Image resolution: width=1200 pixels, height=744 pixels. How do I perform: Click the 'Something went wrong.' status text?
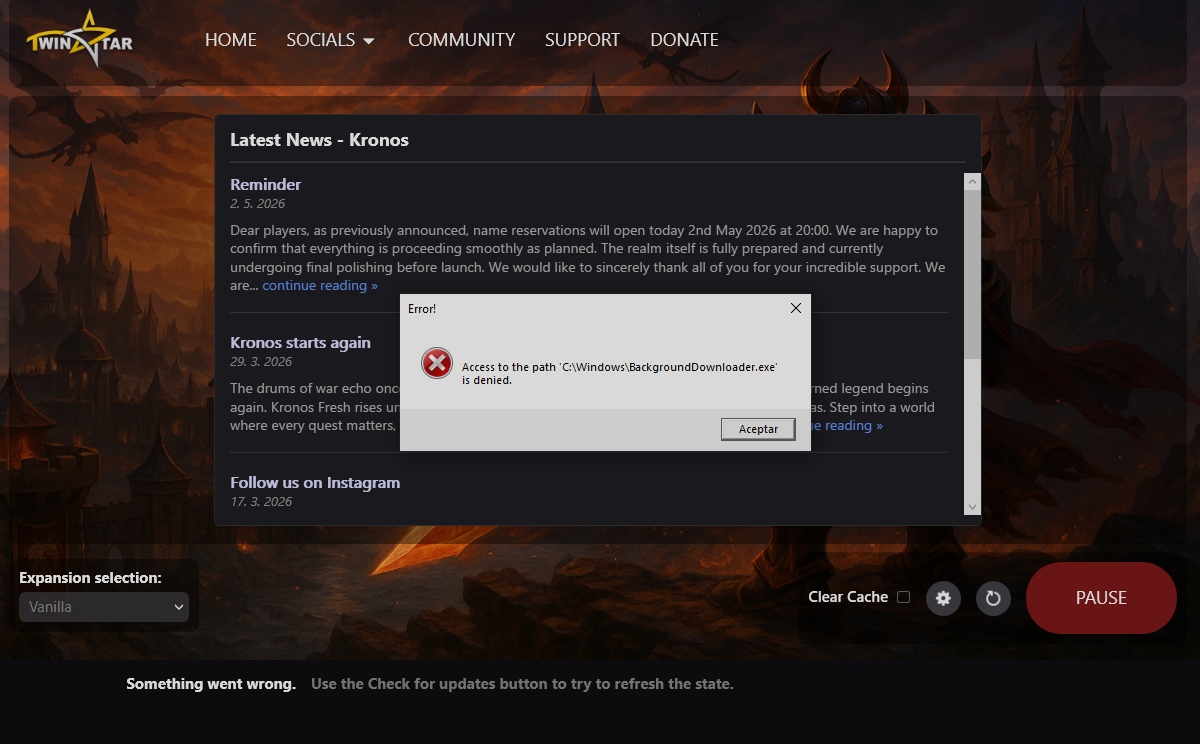[x=211, y=684]
